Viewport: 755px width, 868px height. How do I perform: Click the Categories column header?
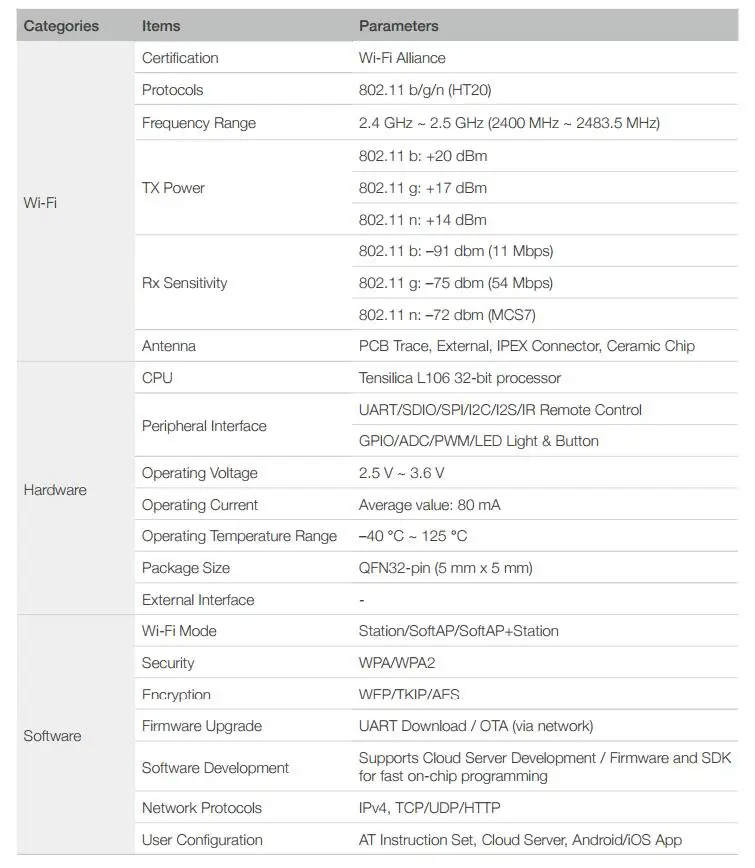coord(61,26)
